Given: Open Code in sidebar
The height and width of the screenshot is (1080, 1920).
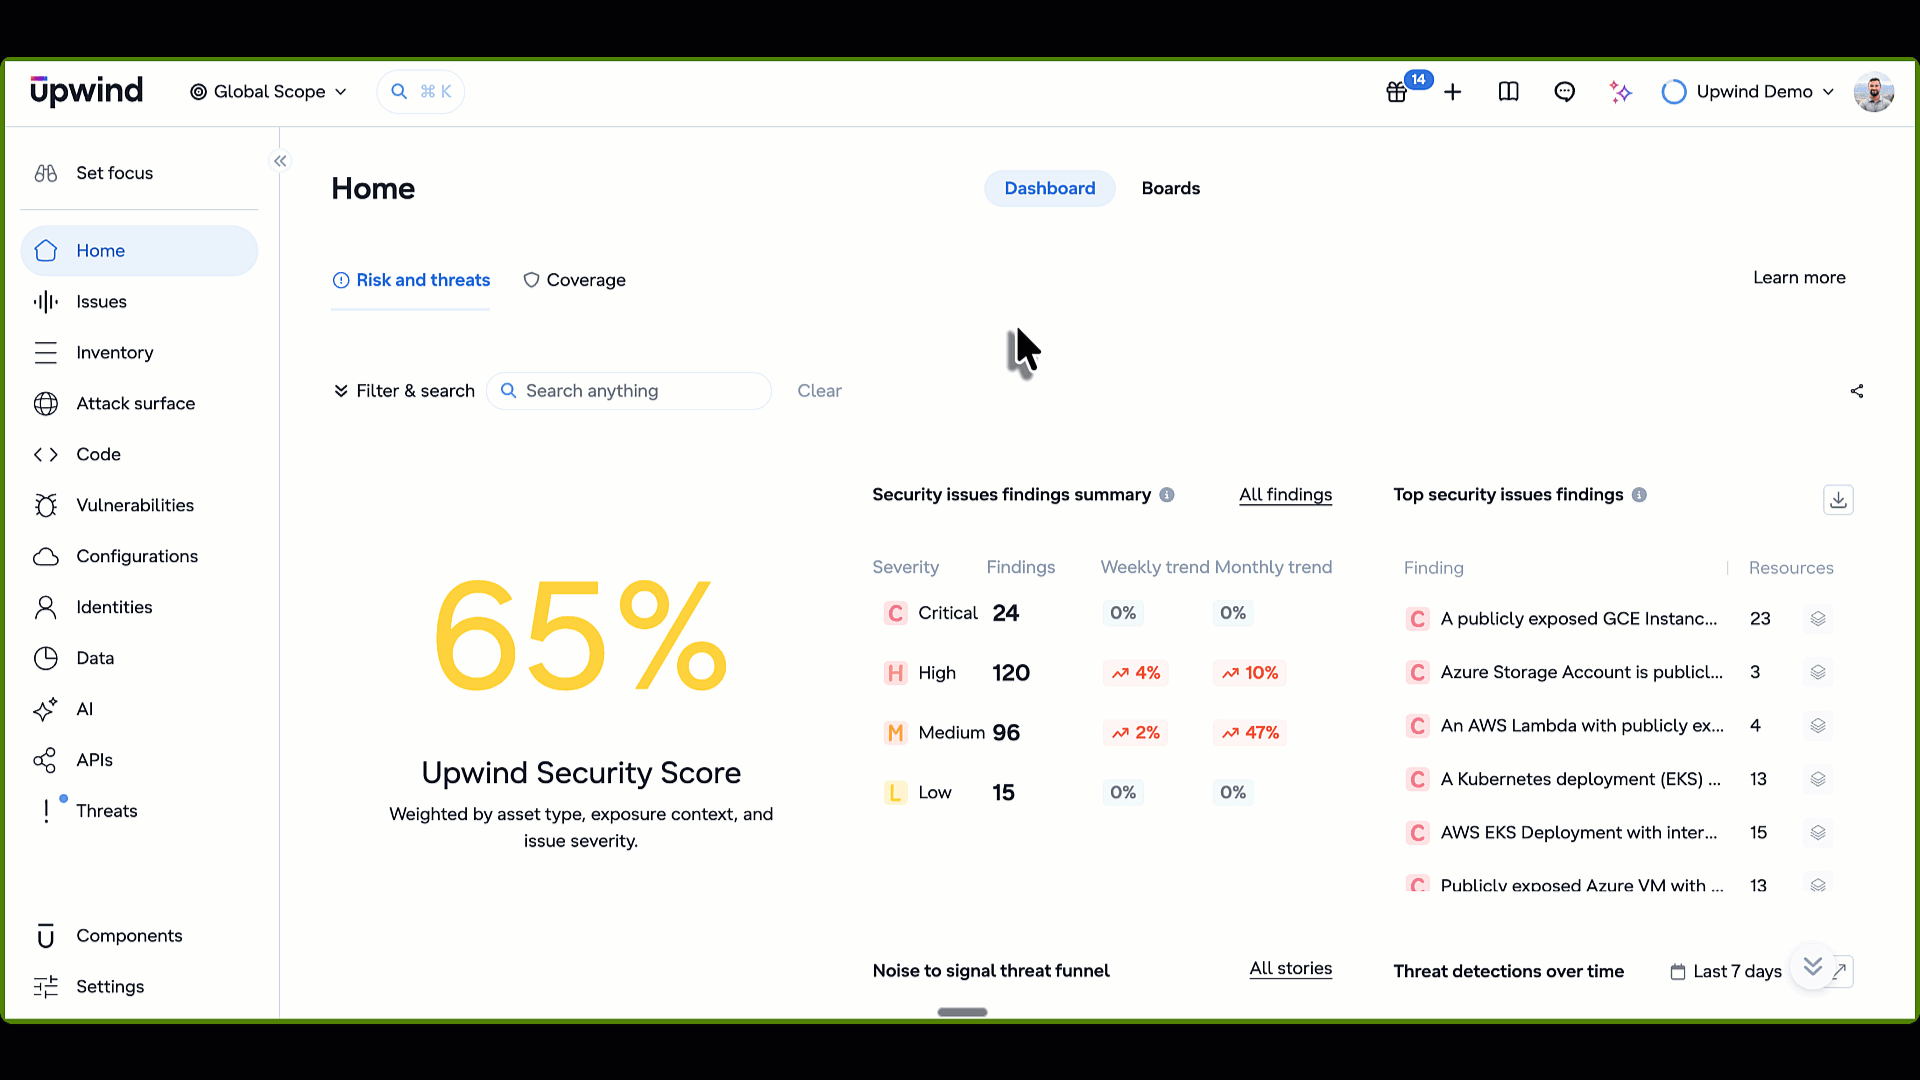Looking at the screenshot, I should coord(139,454).
